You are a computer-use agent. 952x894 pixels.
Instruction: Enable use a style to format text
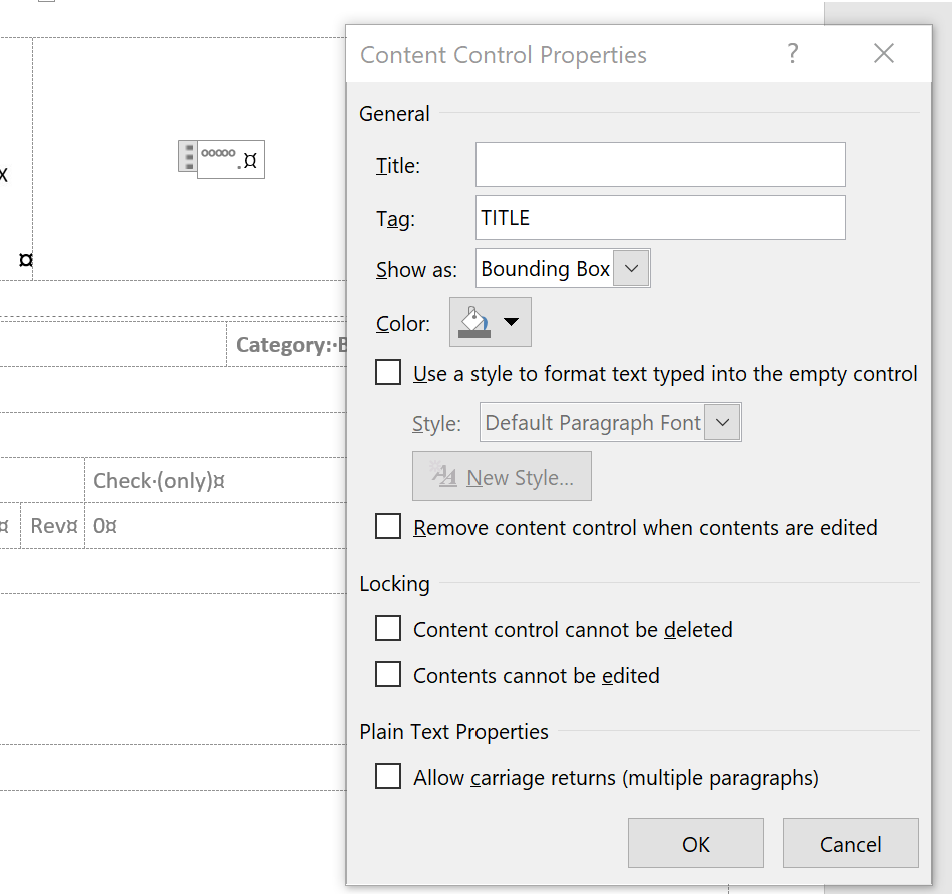(x=388, y=374)
